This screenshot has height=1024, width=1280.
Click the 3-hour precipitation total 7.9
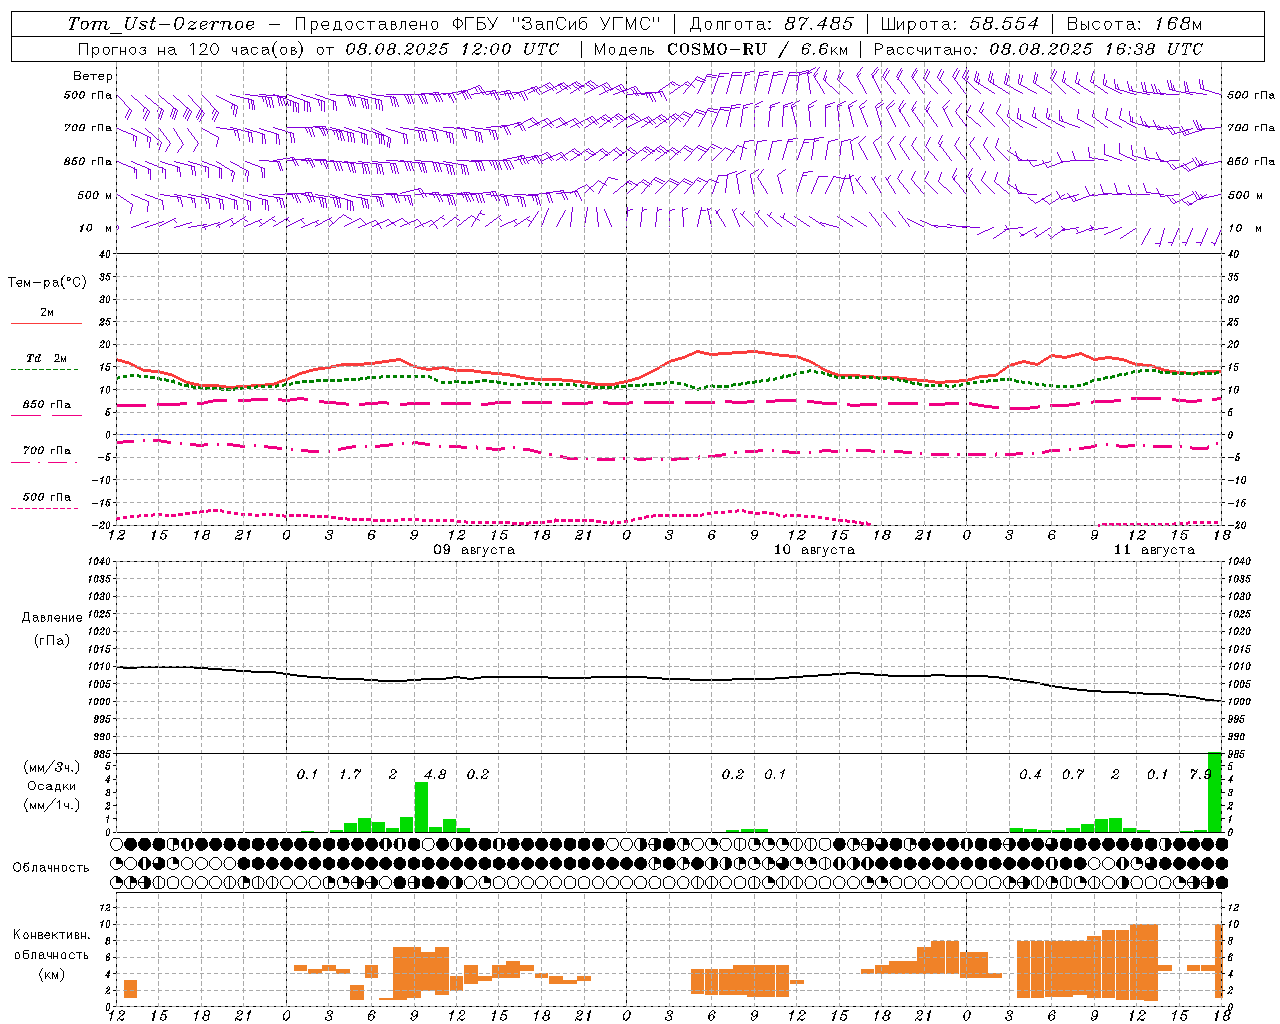coord(1200,774)
